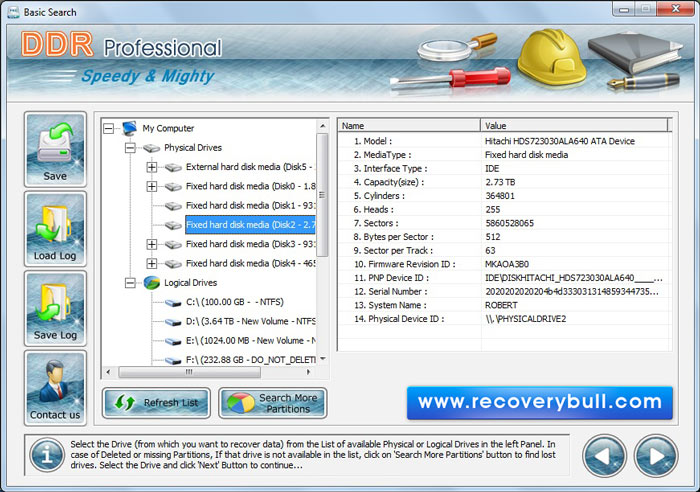Click the E:\ drive icon
The height and width of the screenshot is (492, 700).
(173, 342)
